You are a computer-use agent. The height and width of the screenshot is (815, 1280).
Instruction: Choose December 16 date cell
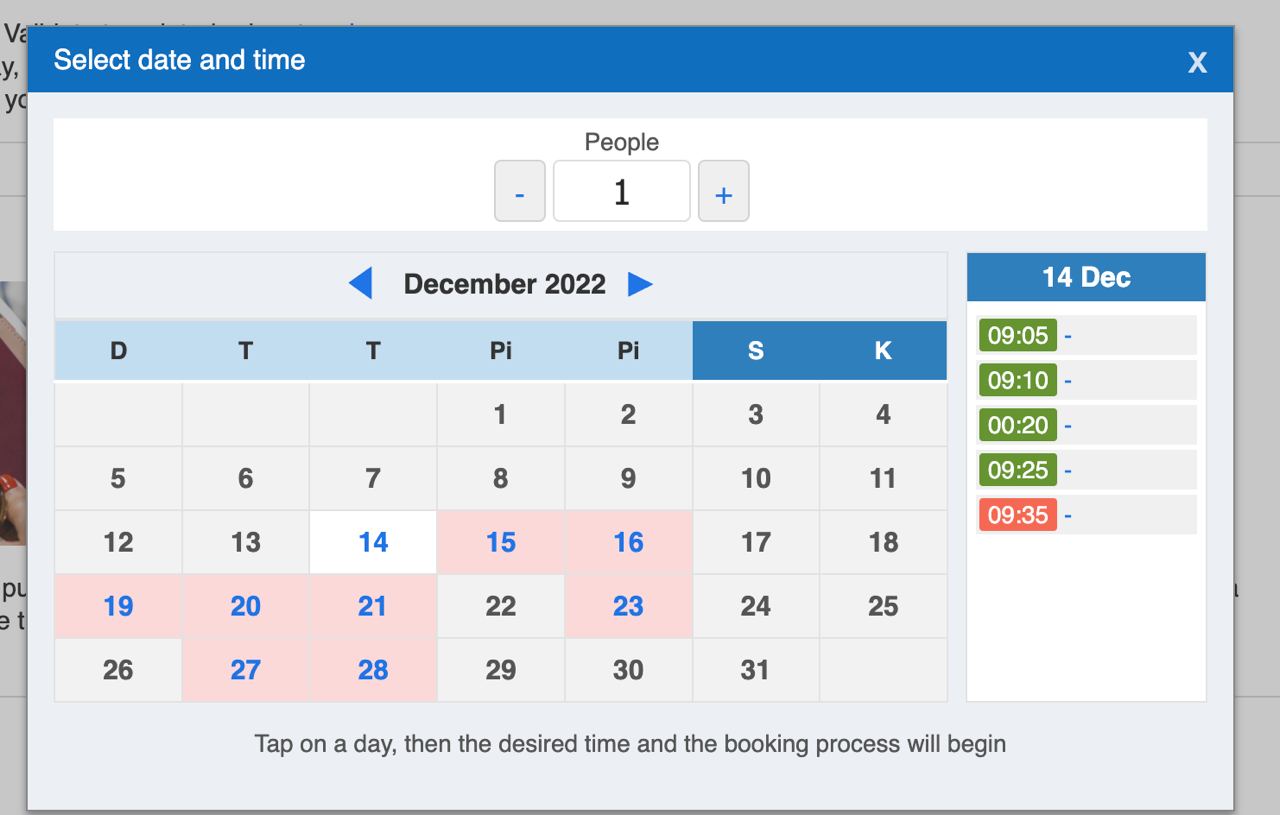[628, 542]
